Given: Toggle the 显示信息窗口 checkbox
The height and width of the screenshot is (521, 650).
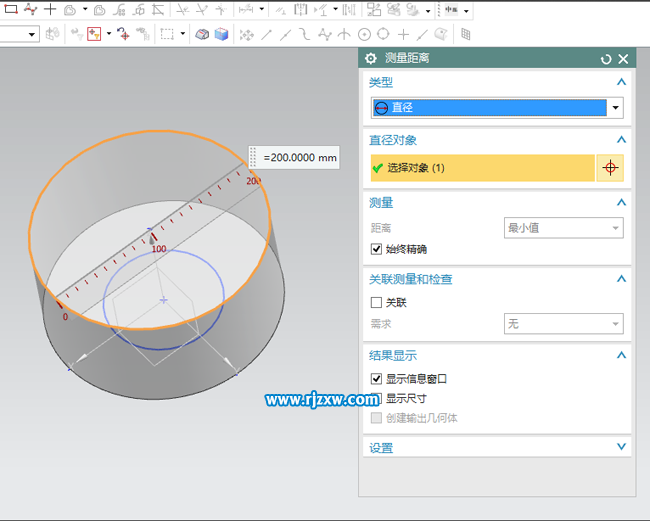Looking at the screenshot, I should [x=377, y=379].
